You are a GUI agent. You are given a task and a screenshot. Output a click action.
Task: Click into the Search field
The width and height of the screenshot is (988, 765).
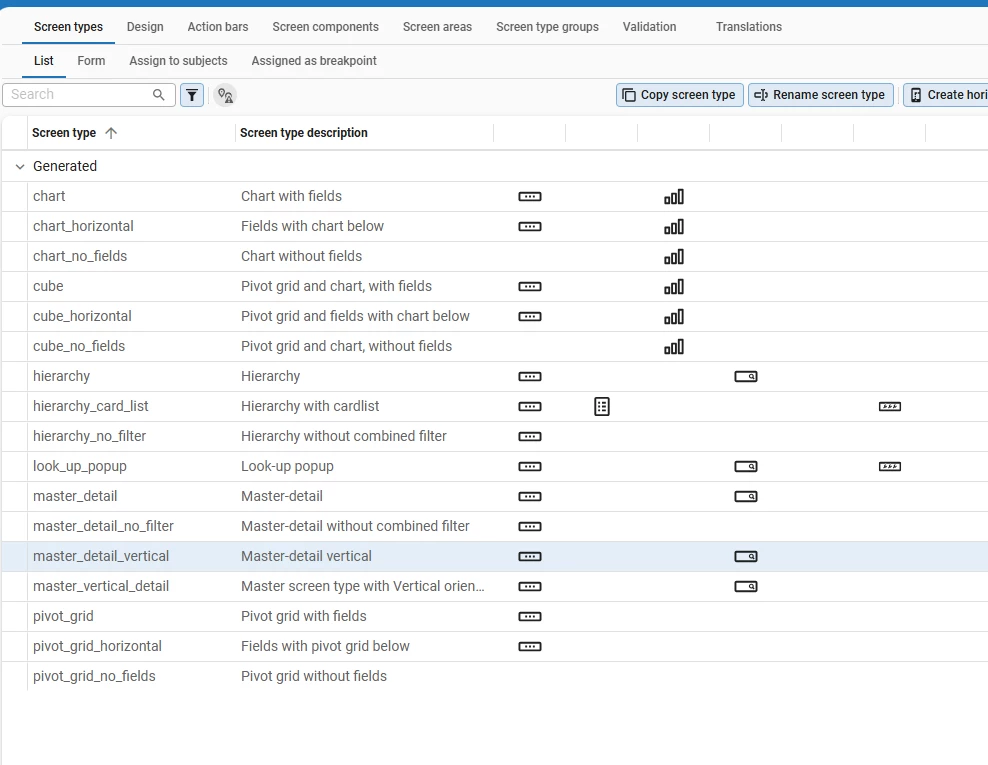point(80,95)
